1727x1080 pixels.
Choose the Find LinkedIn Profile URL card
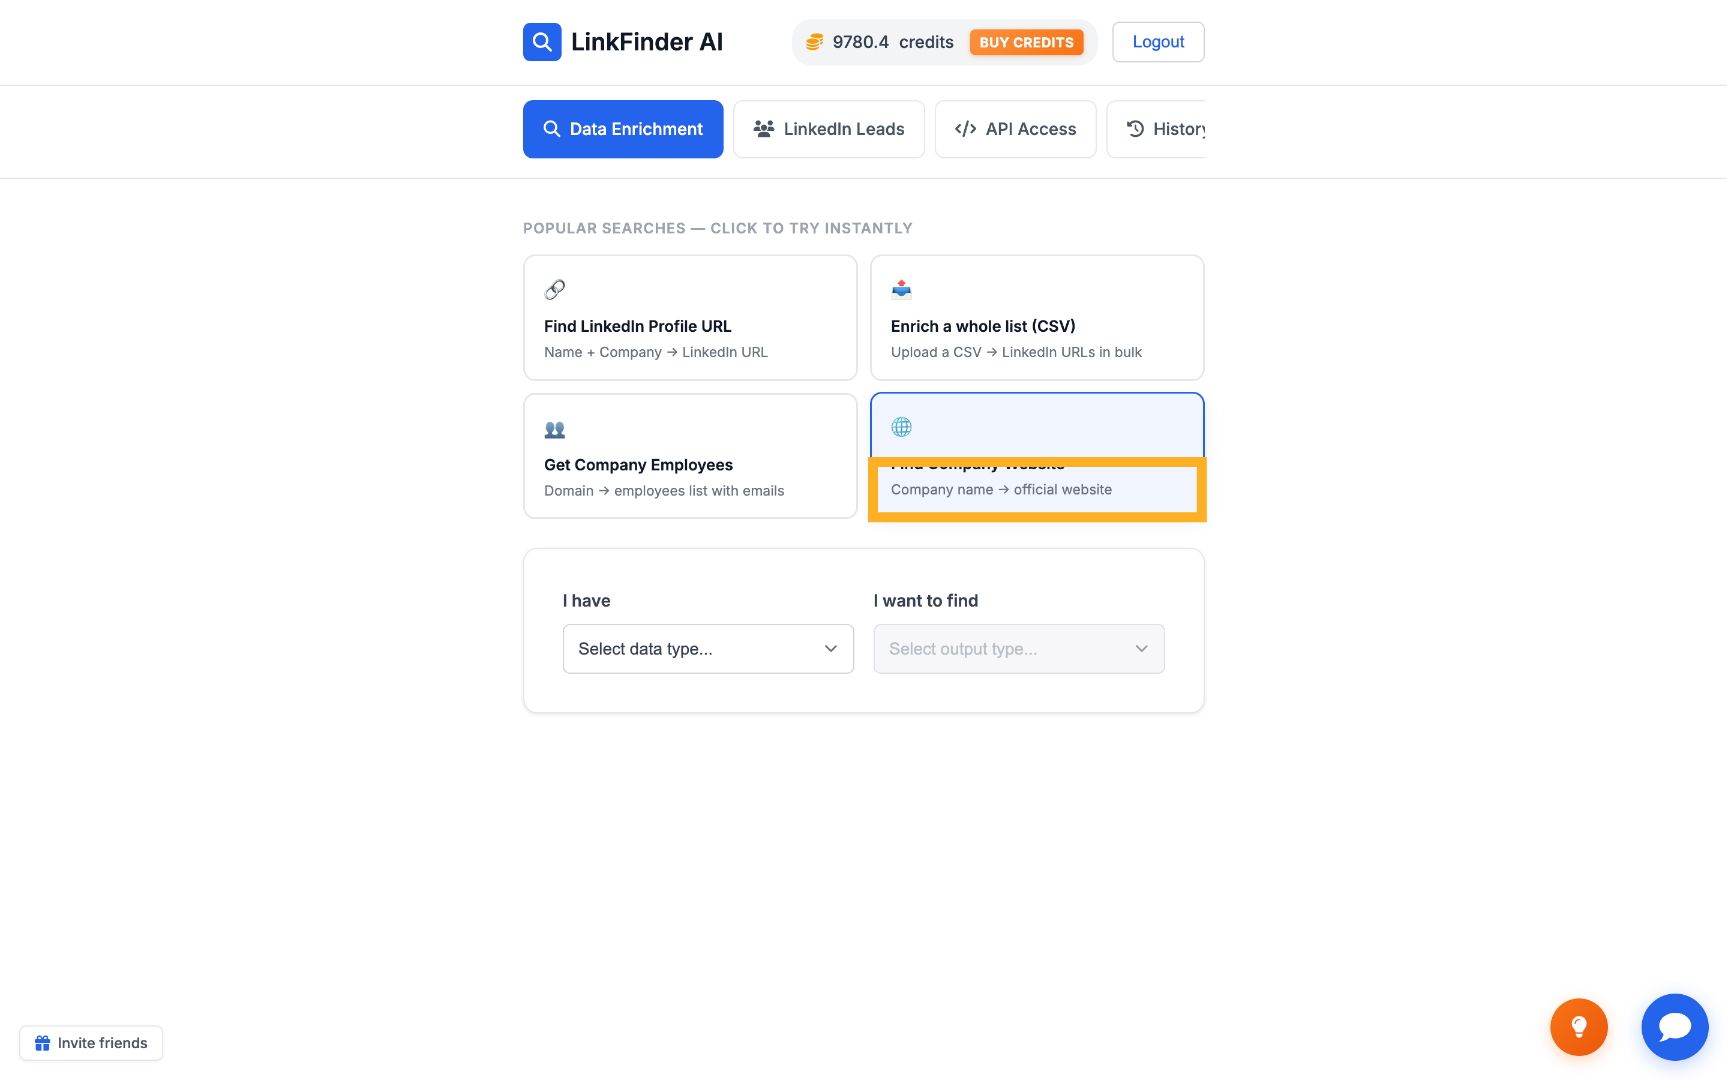(x=690, y=318)
